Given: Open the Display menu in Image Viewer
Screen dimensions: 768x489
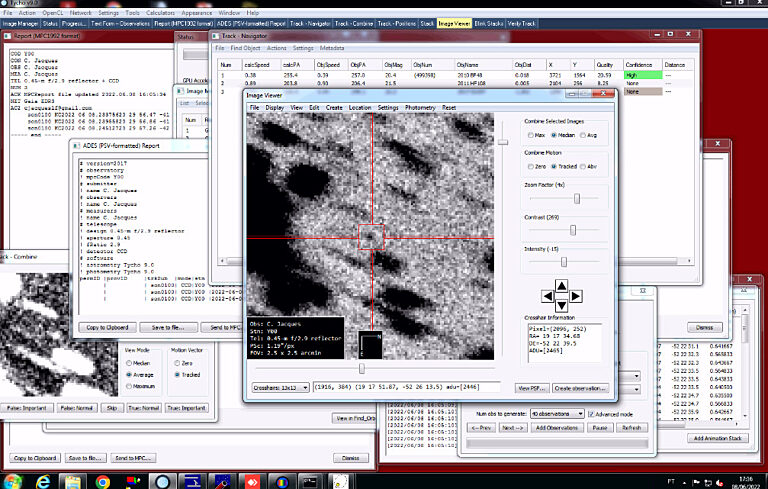Looking at the screenshot, I should click(x=274, y=107).
